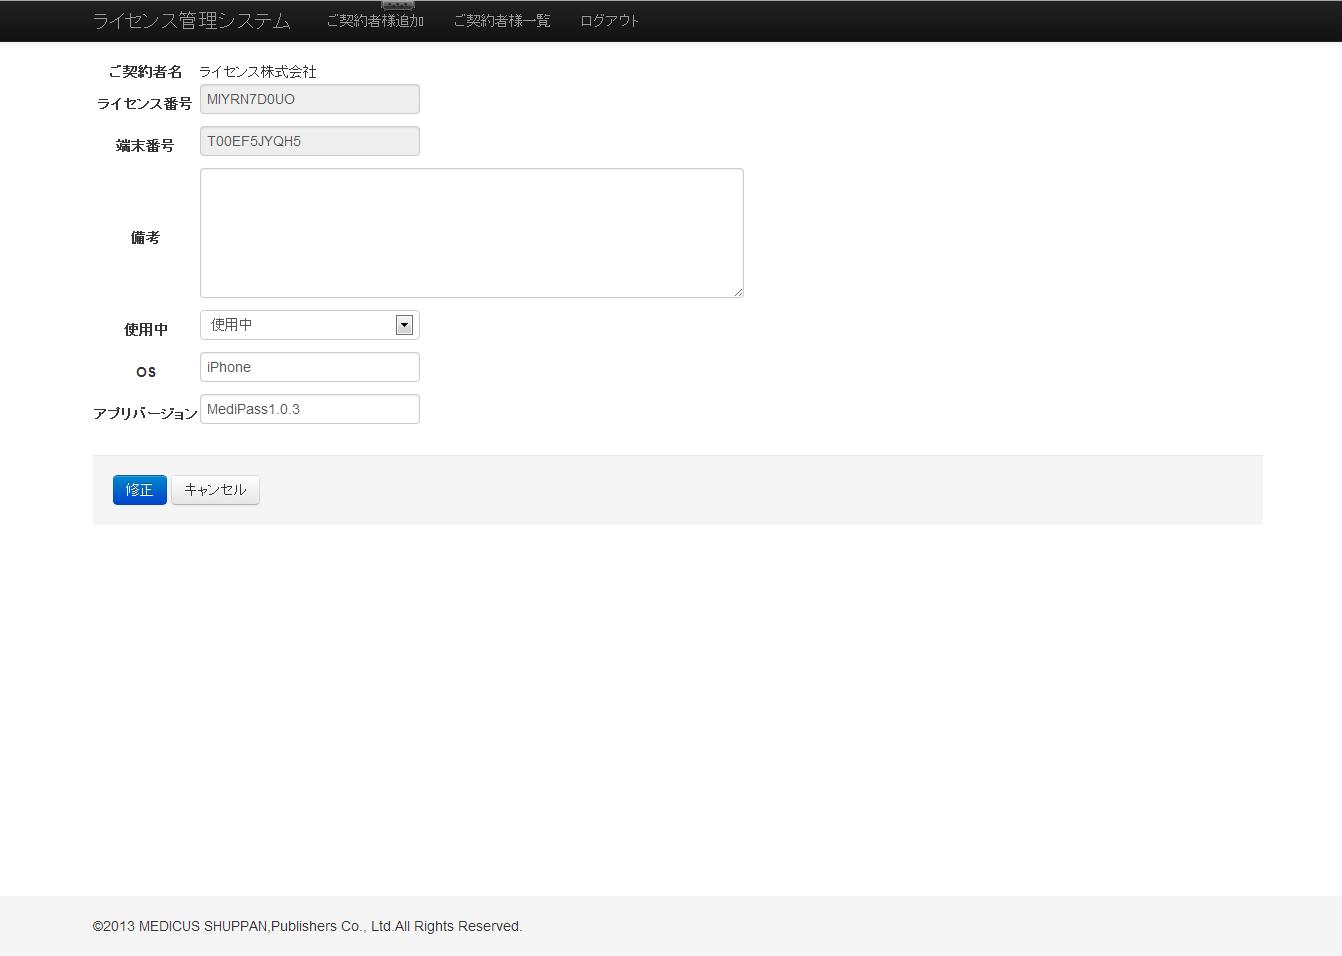The width and height of the screenshot is (1342, 956).
Task: Click the アプリバージョン label
Action: (145, 413)
